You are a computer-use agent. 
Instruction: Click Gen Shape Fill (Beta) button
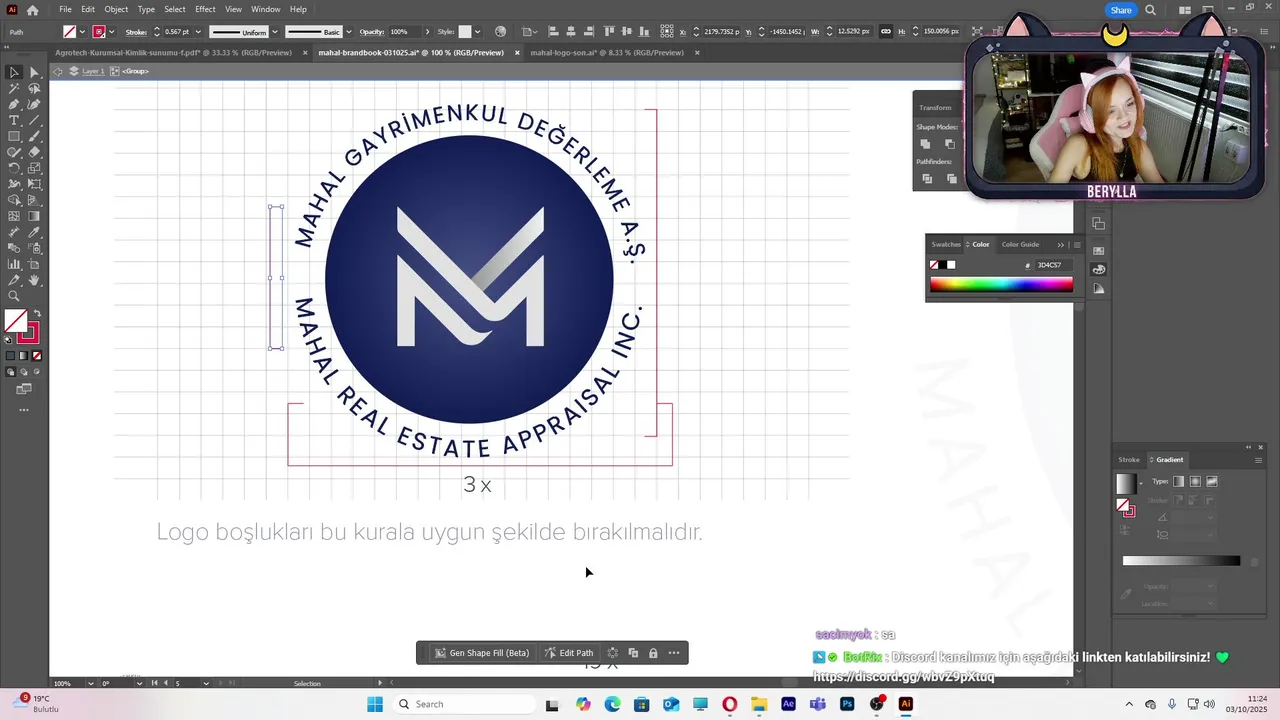pyautogui.click(x=482, y=653)
